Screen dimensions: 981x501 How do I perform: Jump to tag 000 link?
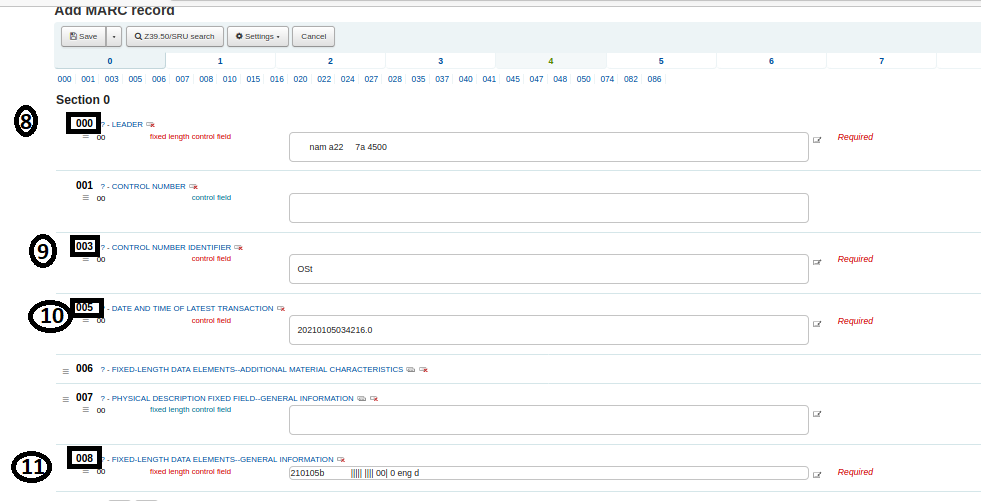tap(64, 79)
